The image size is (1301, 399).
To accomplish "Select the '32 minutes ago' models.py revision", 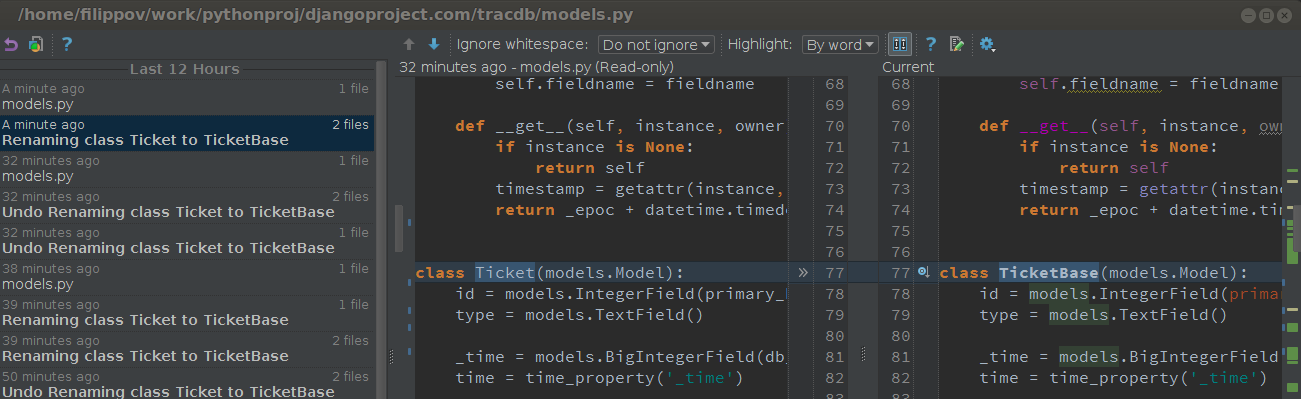I will [186, 169].
